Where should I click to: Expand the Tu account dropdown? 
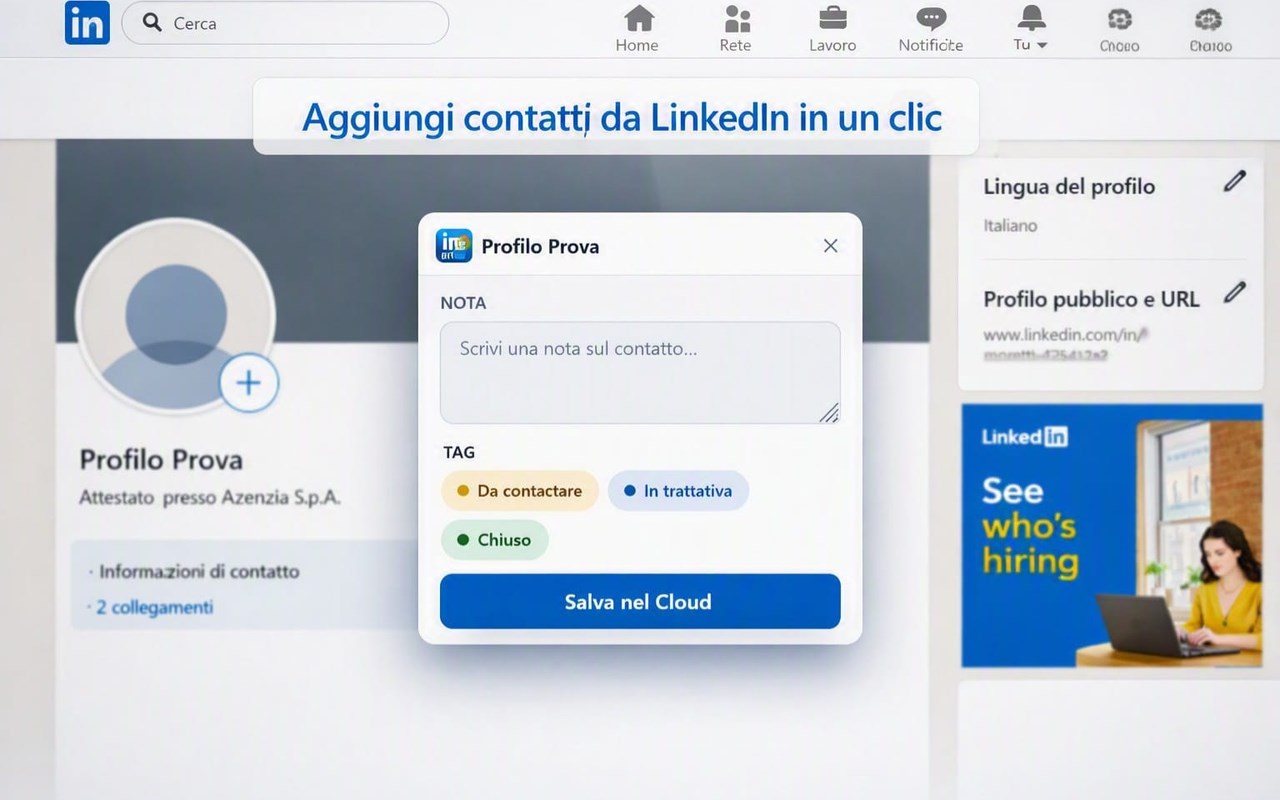(x=1030, y=45)
